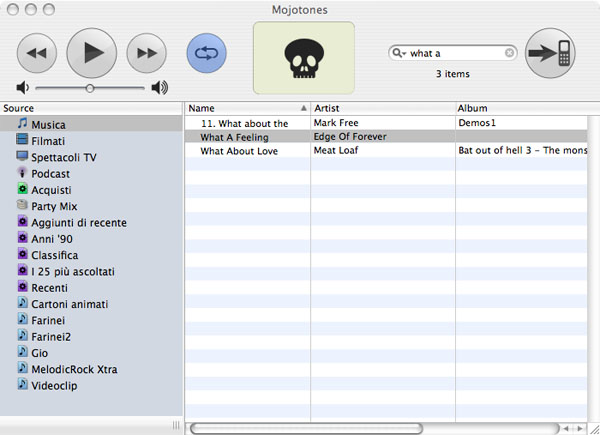Open the Farinei playlist
Screen dimensions: 600x435
tap(91, 320)
